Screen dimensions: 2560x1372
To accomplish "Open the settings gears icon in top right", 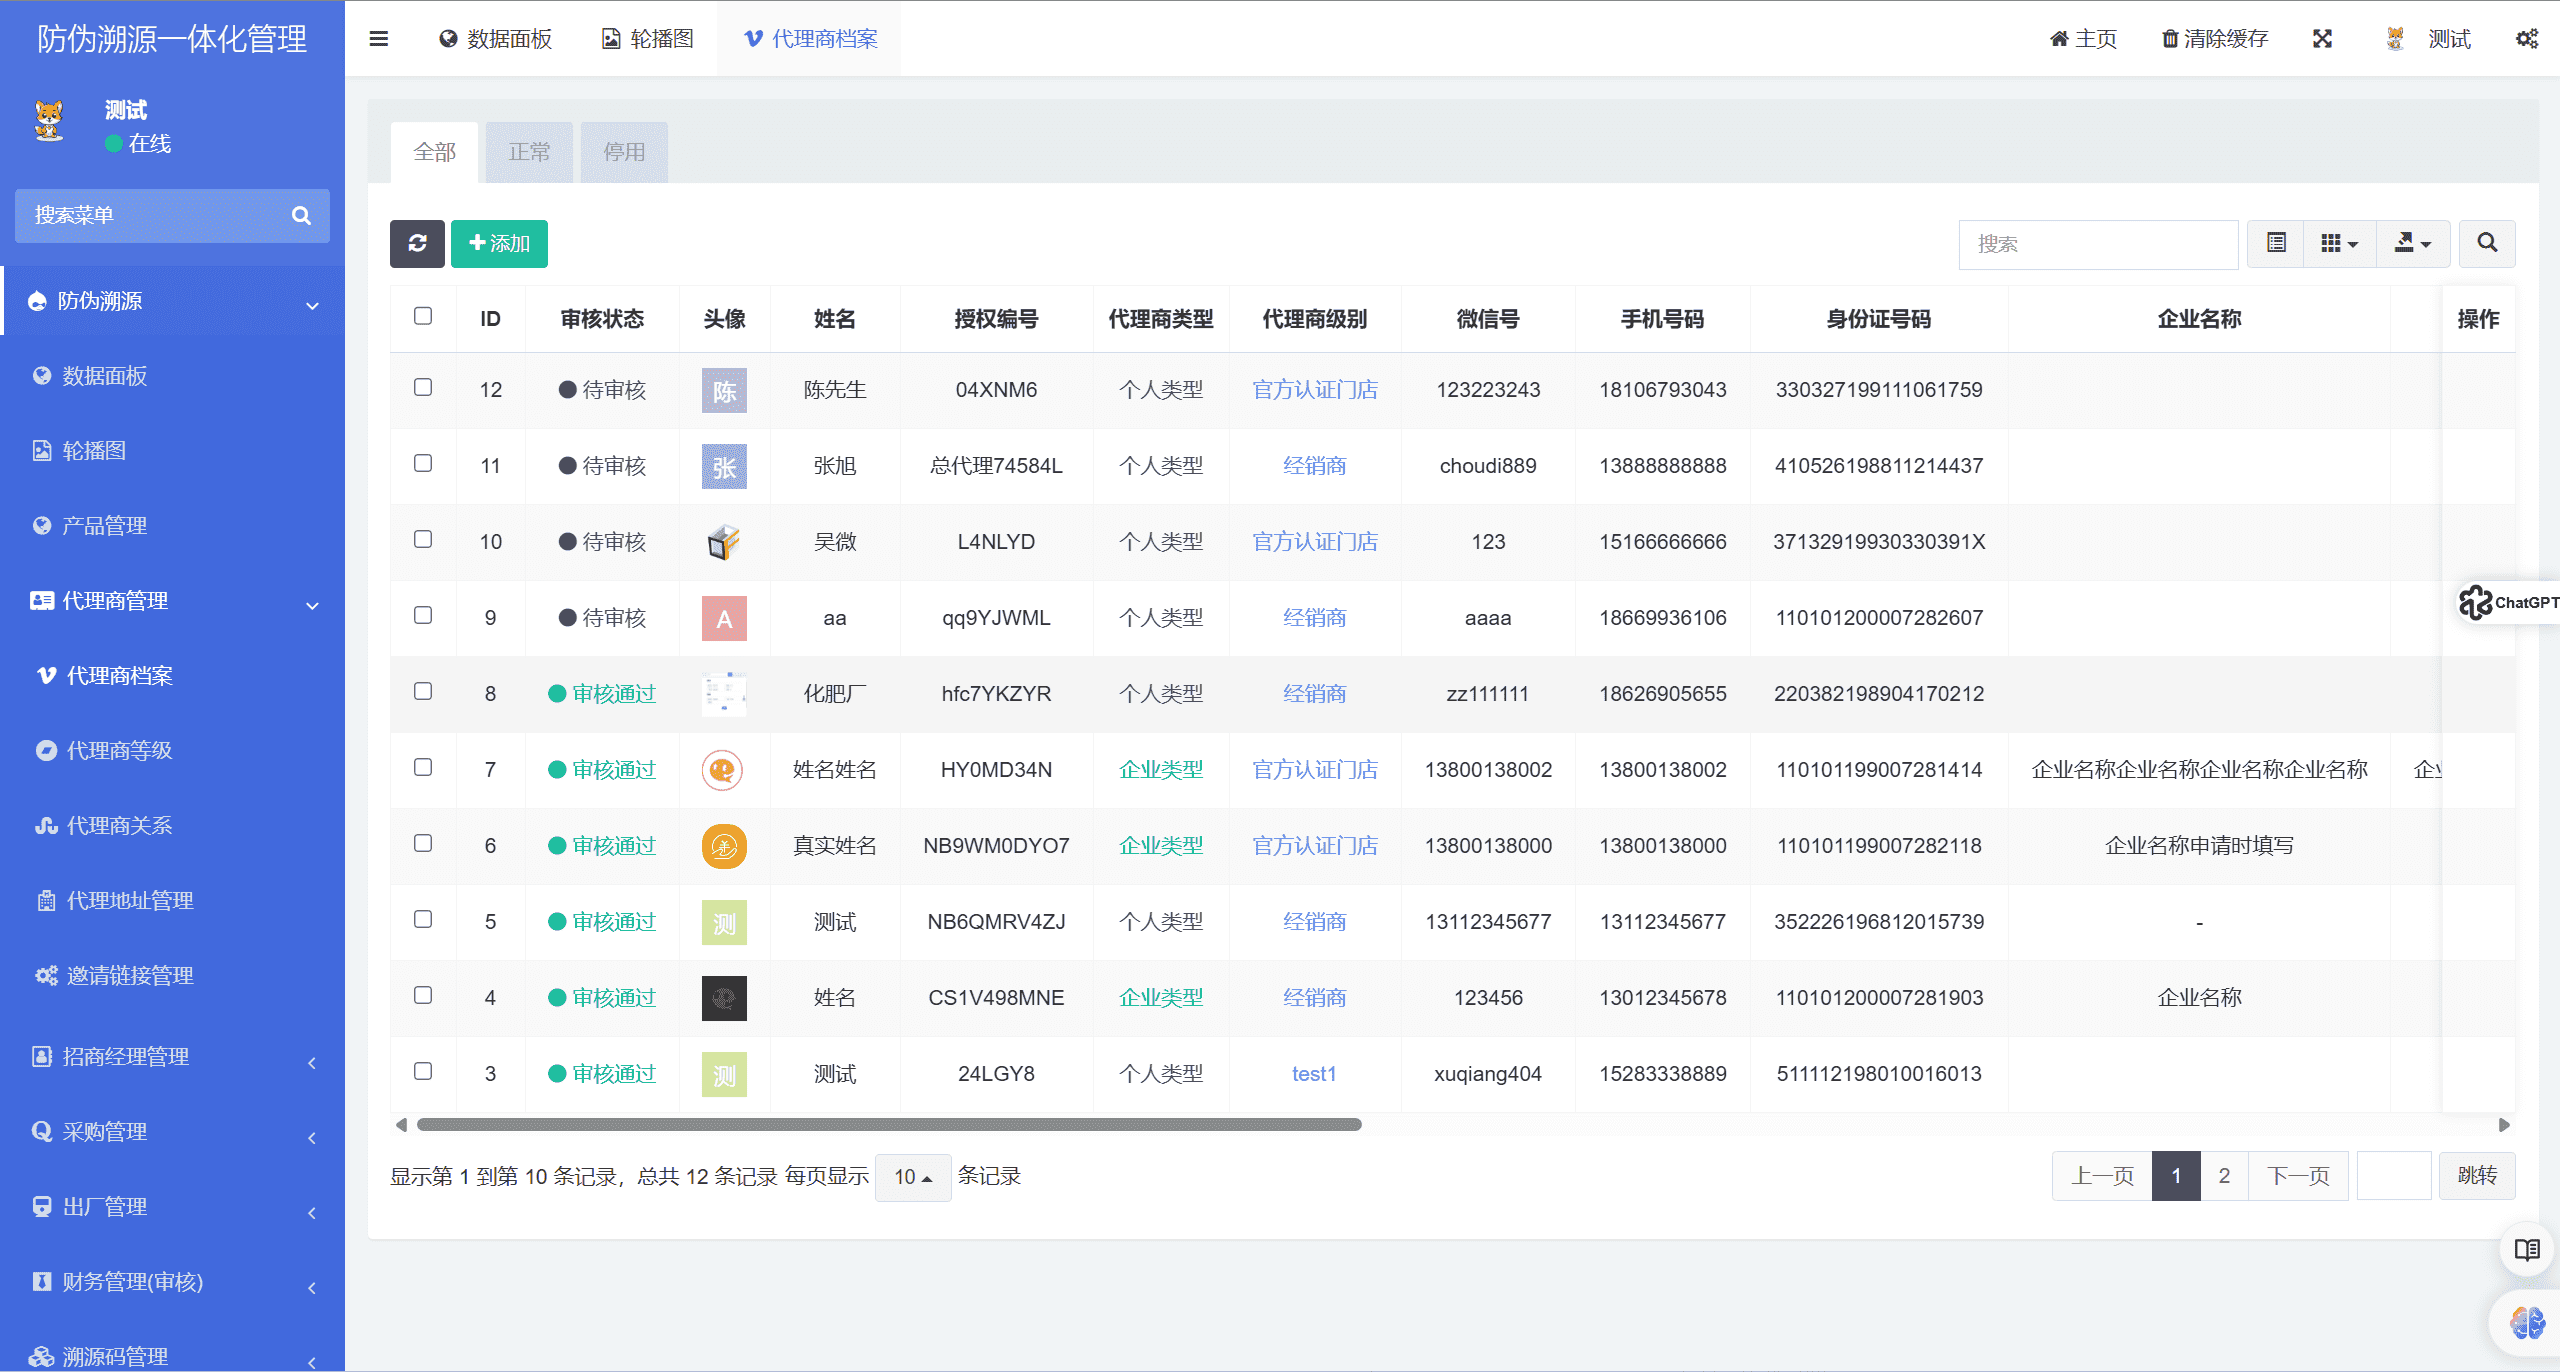I will [2527, 39].
